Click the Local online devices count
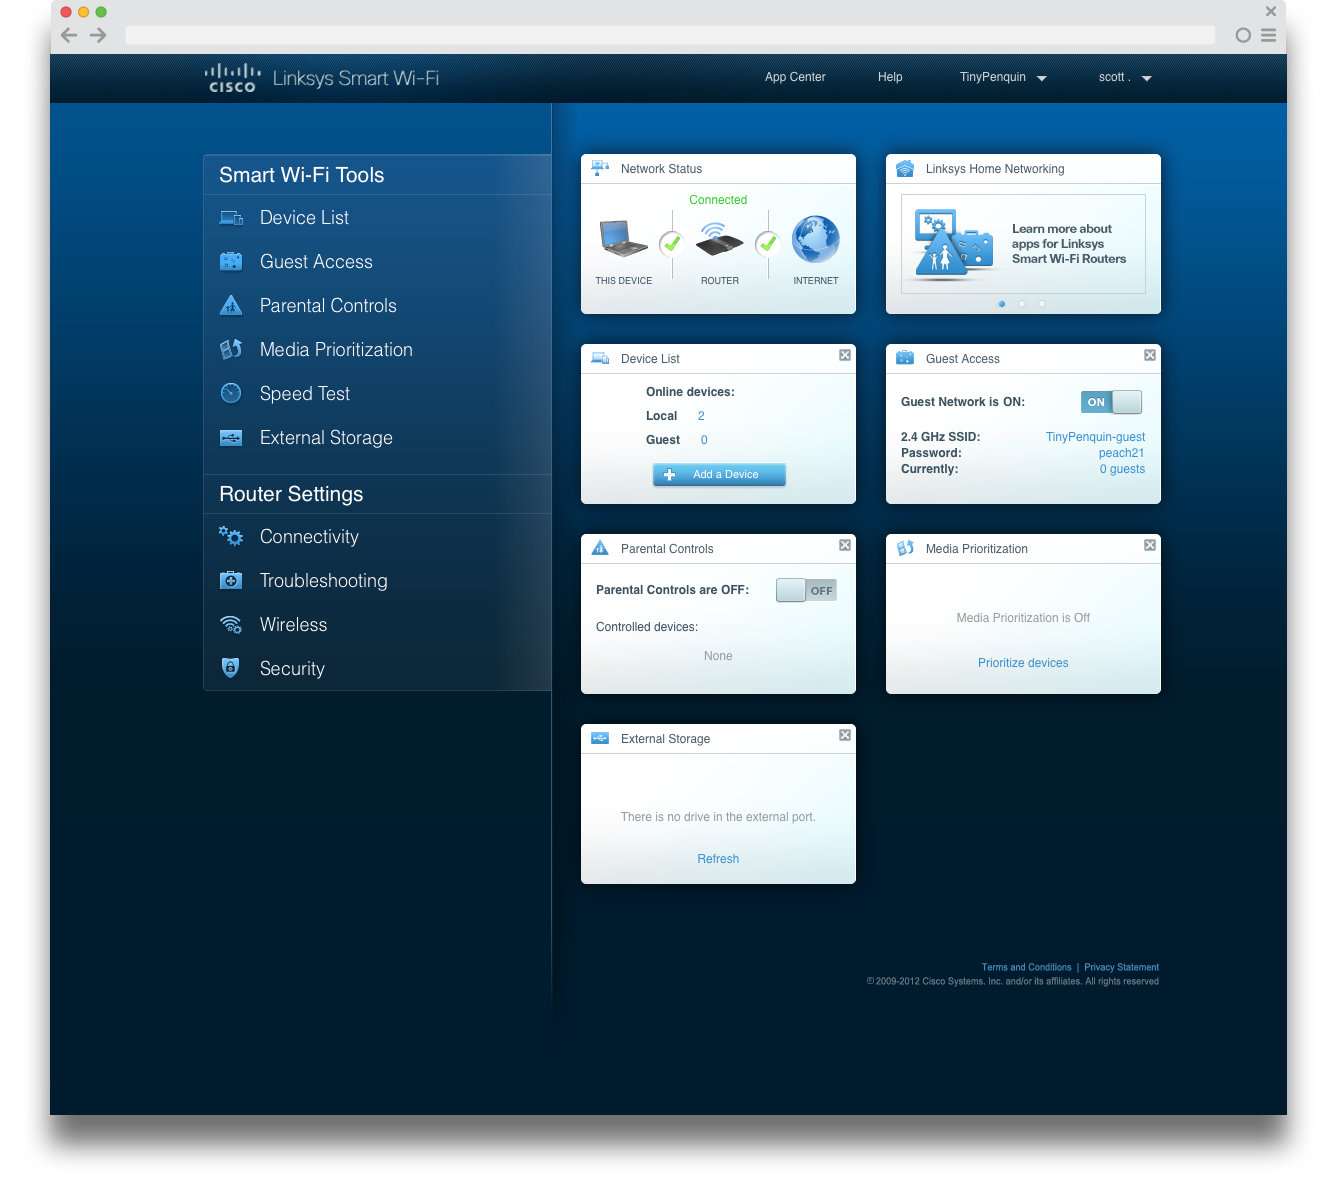Viewport: 1337px width, 1180px height. click(x=701, y=416)
